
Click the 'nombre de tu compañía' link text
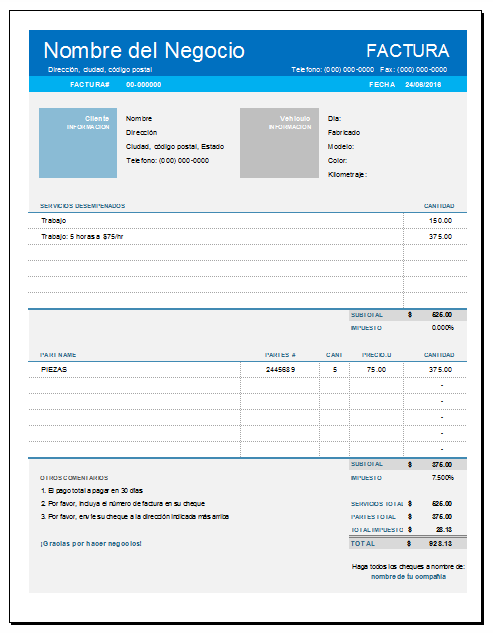coord(408,576)
